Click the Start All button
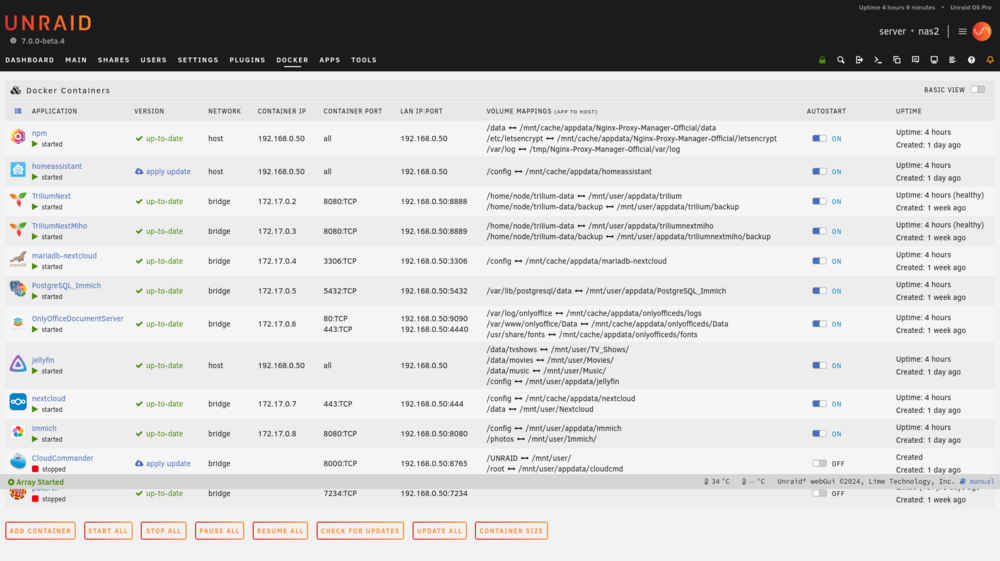 108,530
